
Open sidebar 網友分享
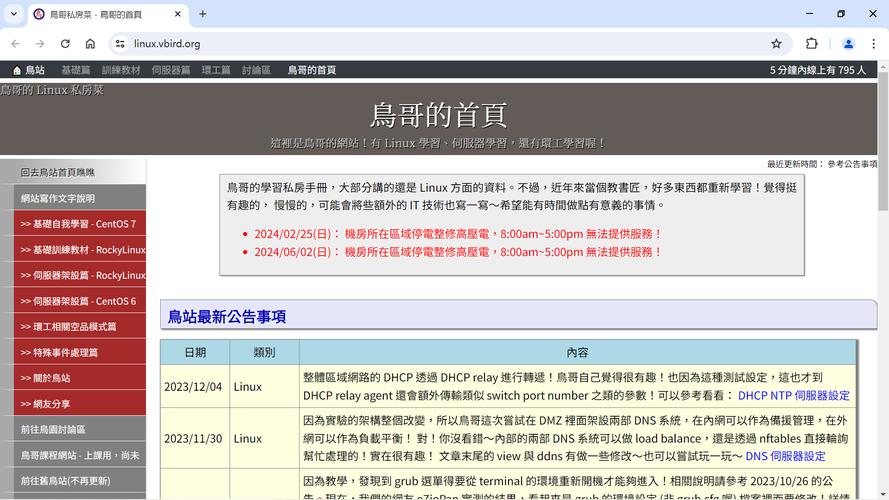pyautogui.click(x=79, y=404)
